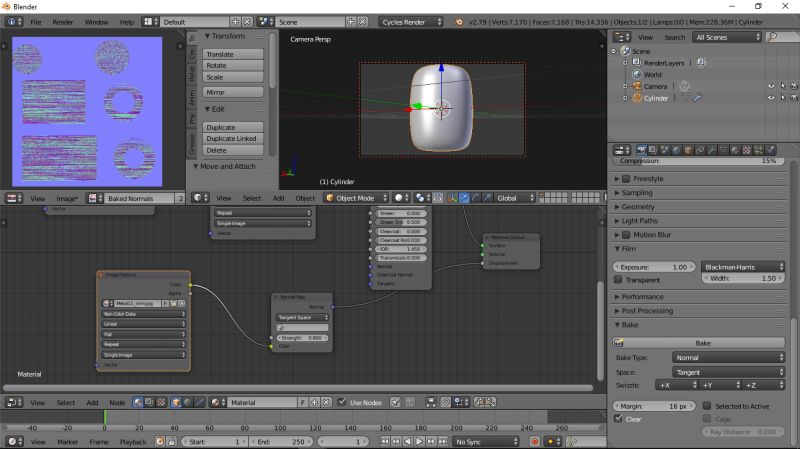This screenshot has width=800, height=449.
Task: Select texture nodes tree type icon
Action: (161, 403)
